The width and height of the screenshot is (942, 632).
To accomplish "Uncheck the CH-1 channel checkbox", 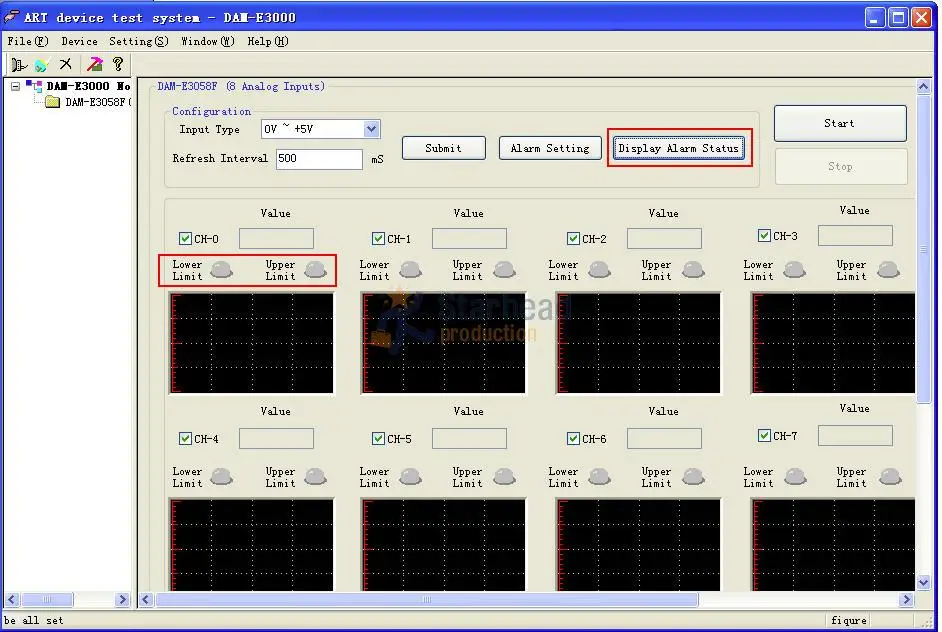I will [378, 239].
